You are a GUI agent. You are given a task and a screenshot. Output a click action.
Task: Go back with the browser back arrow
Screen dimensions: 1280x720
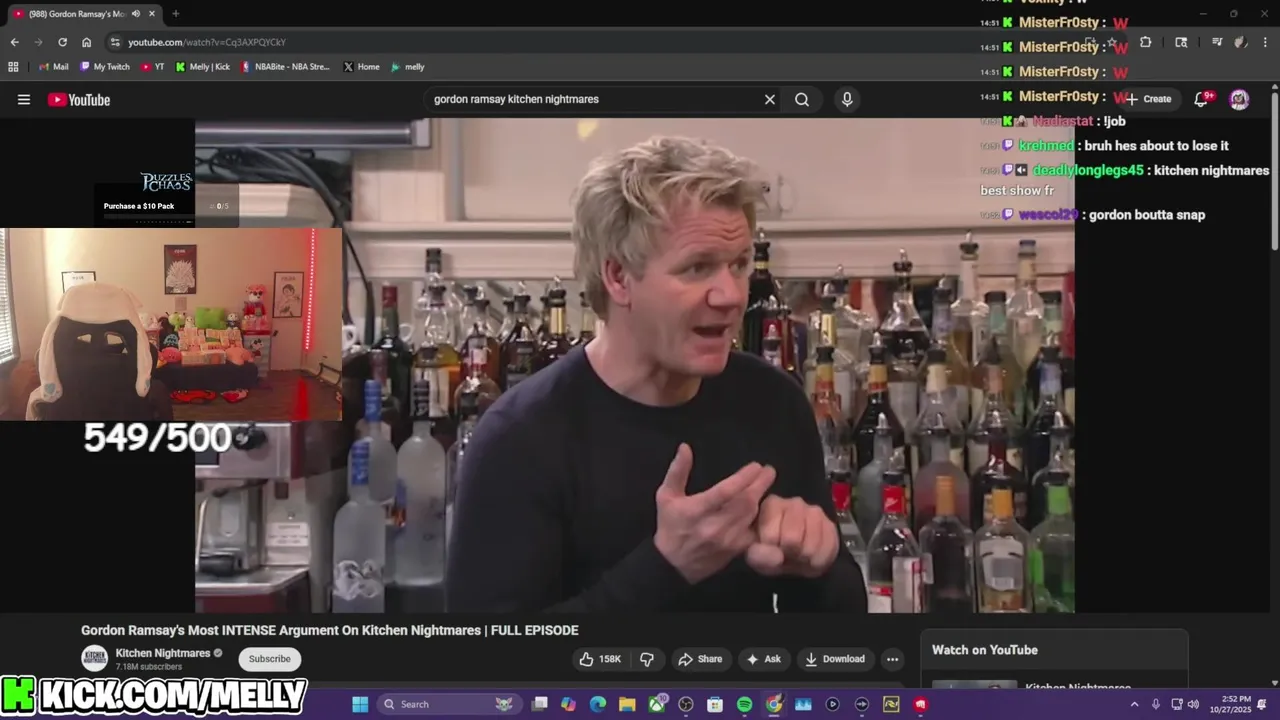pos(14,42)
